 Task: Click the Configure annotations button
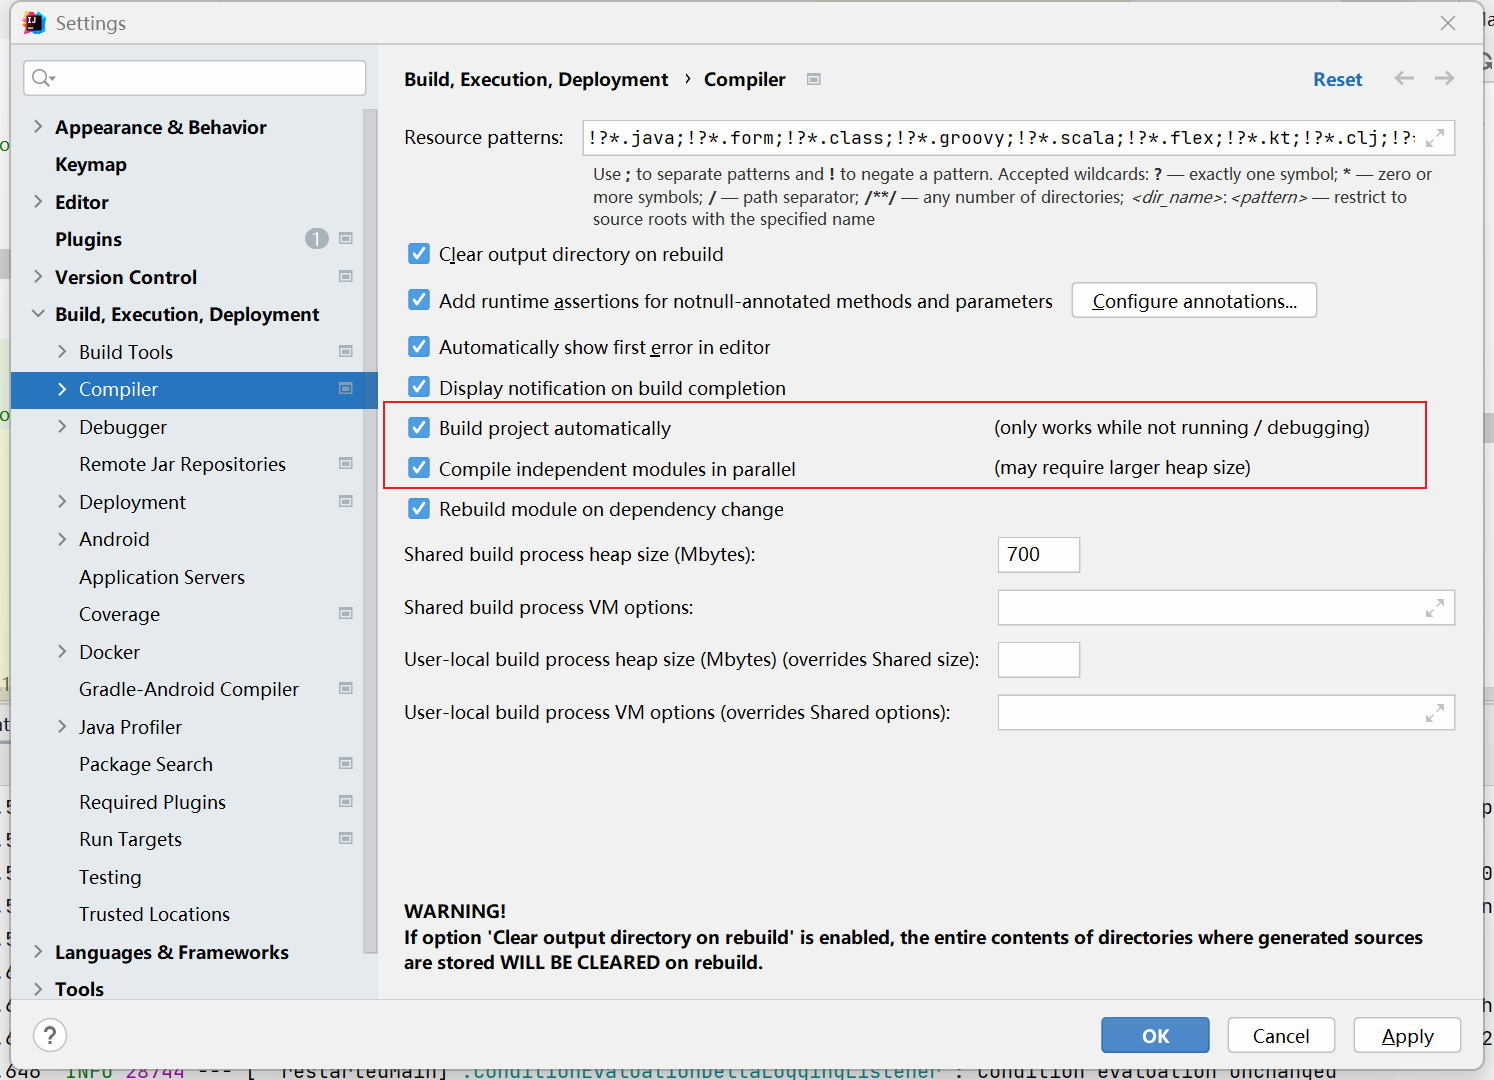[1194, 301]
